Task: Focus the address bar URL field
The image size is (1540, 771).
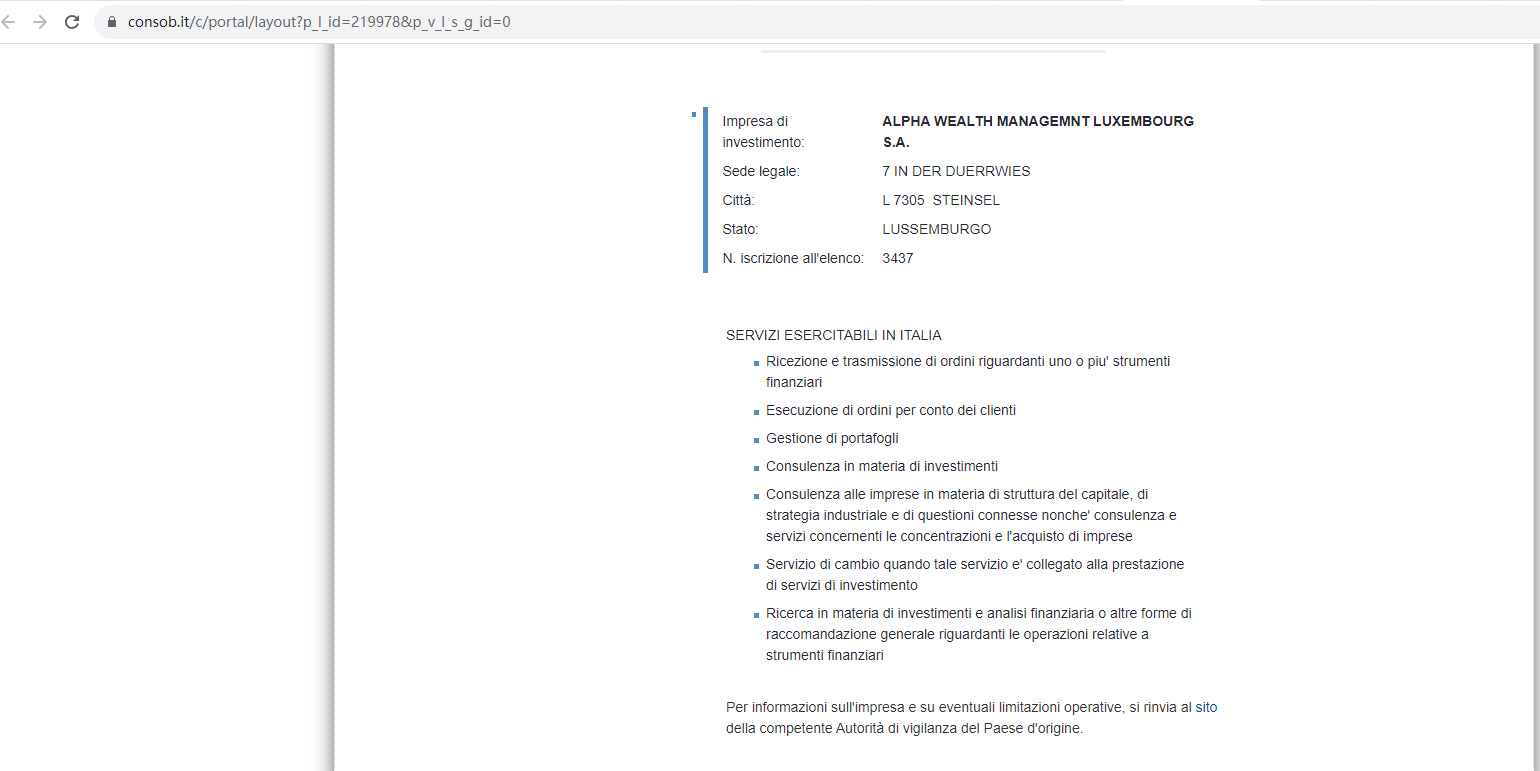Action: click(x=817, y=22)
